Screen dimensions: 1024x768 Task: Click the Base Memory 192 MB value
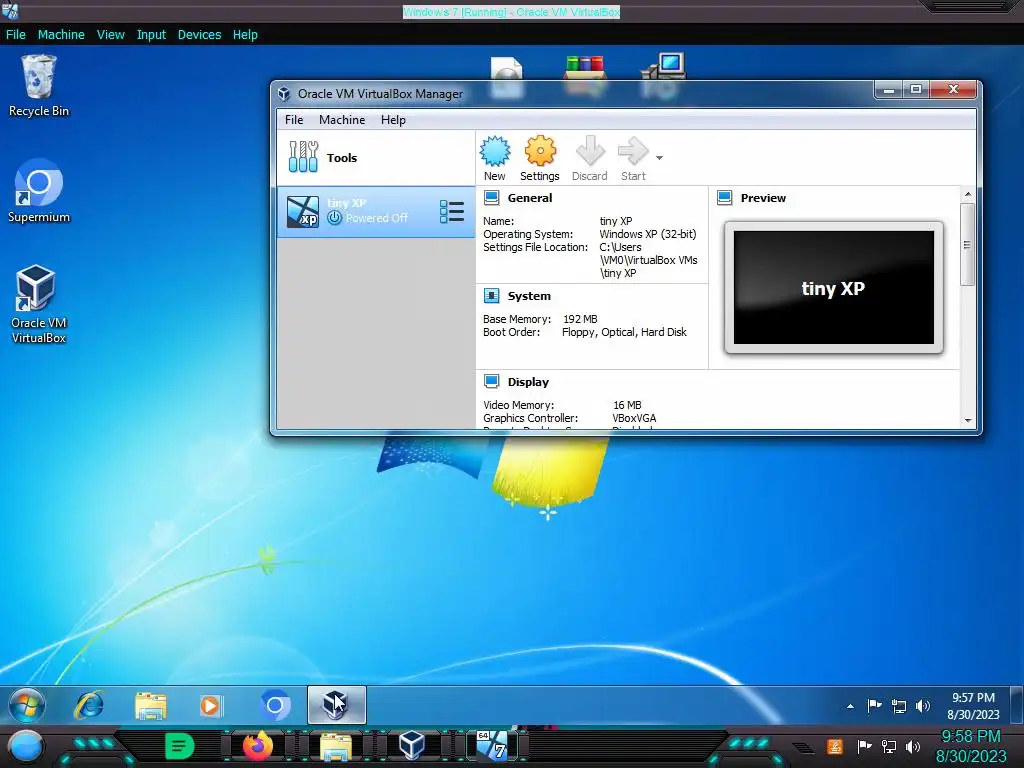580,319
